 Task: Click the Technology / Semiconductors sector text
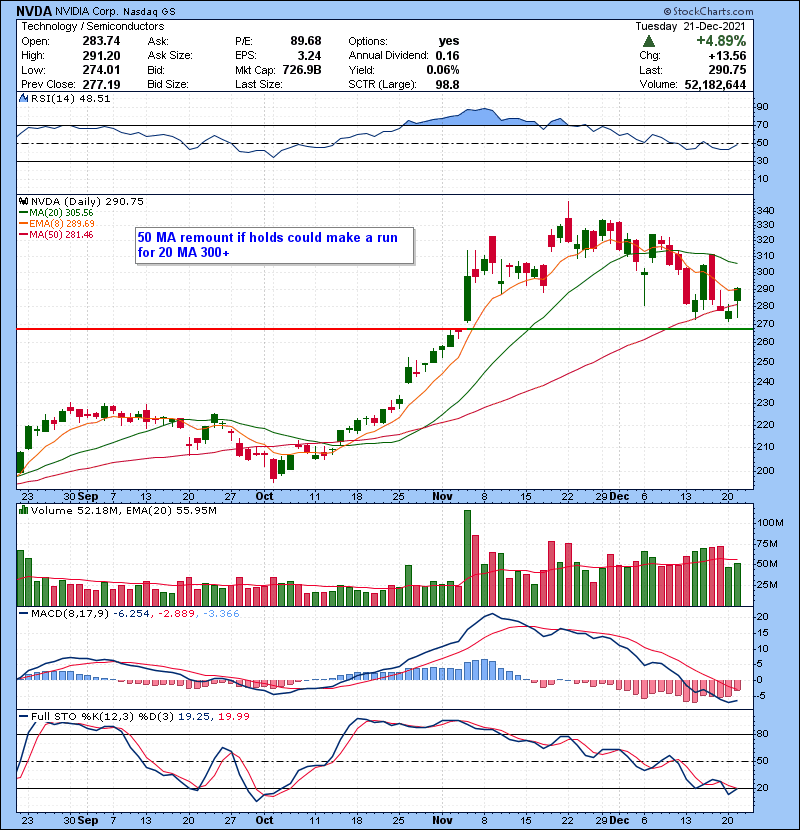[x=93, y=26]
